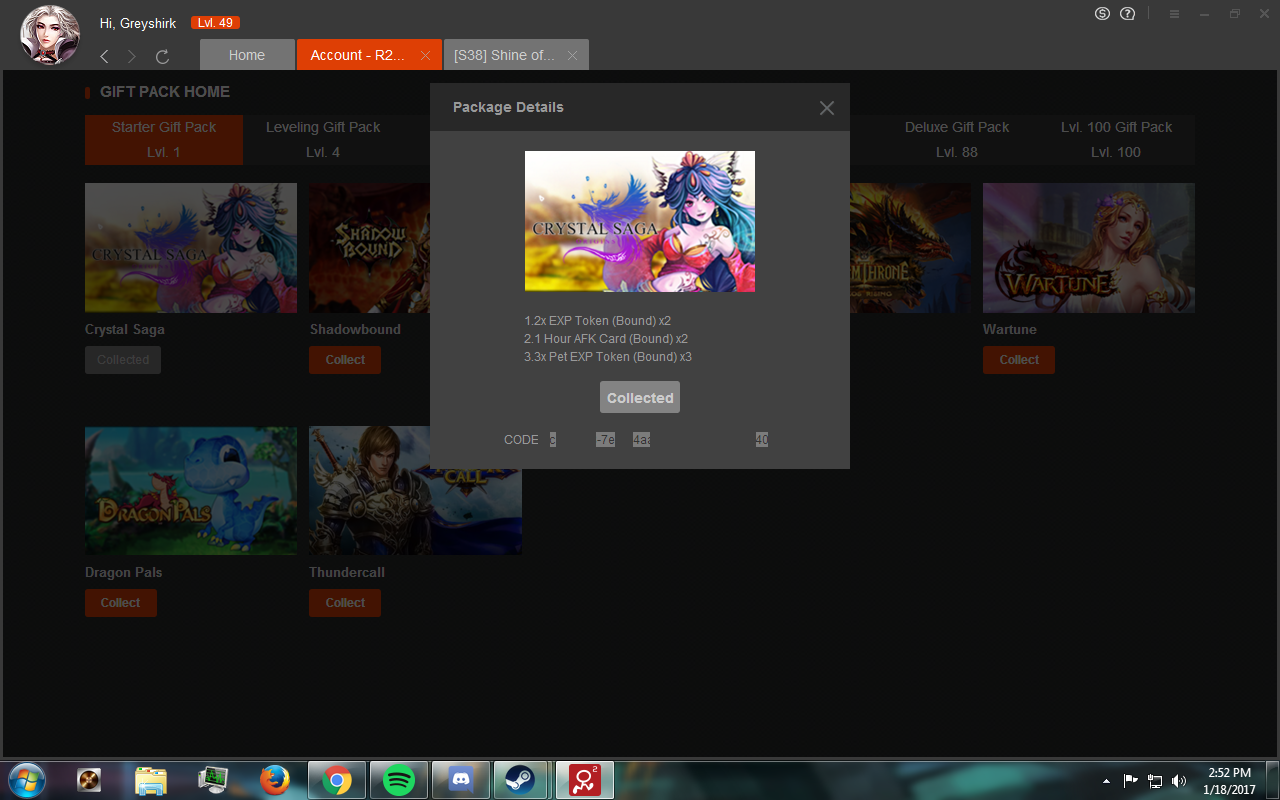Switch to the [S38] Shine of... tab
The height and width of the screenshot is (800, 1280).
pos(504,55)
